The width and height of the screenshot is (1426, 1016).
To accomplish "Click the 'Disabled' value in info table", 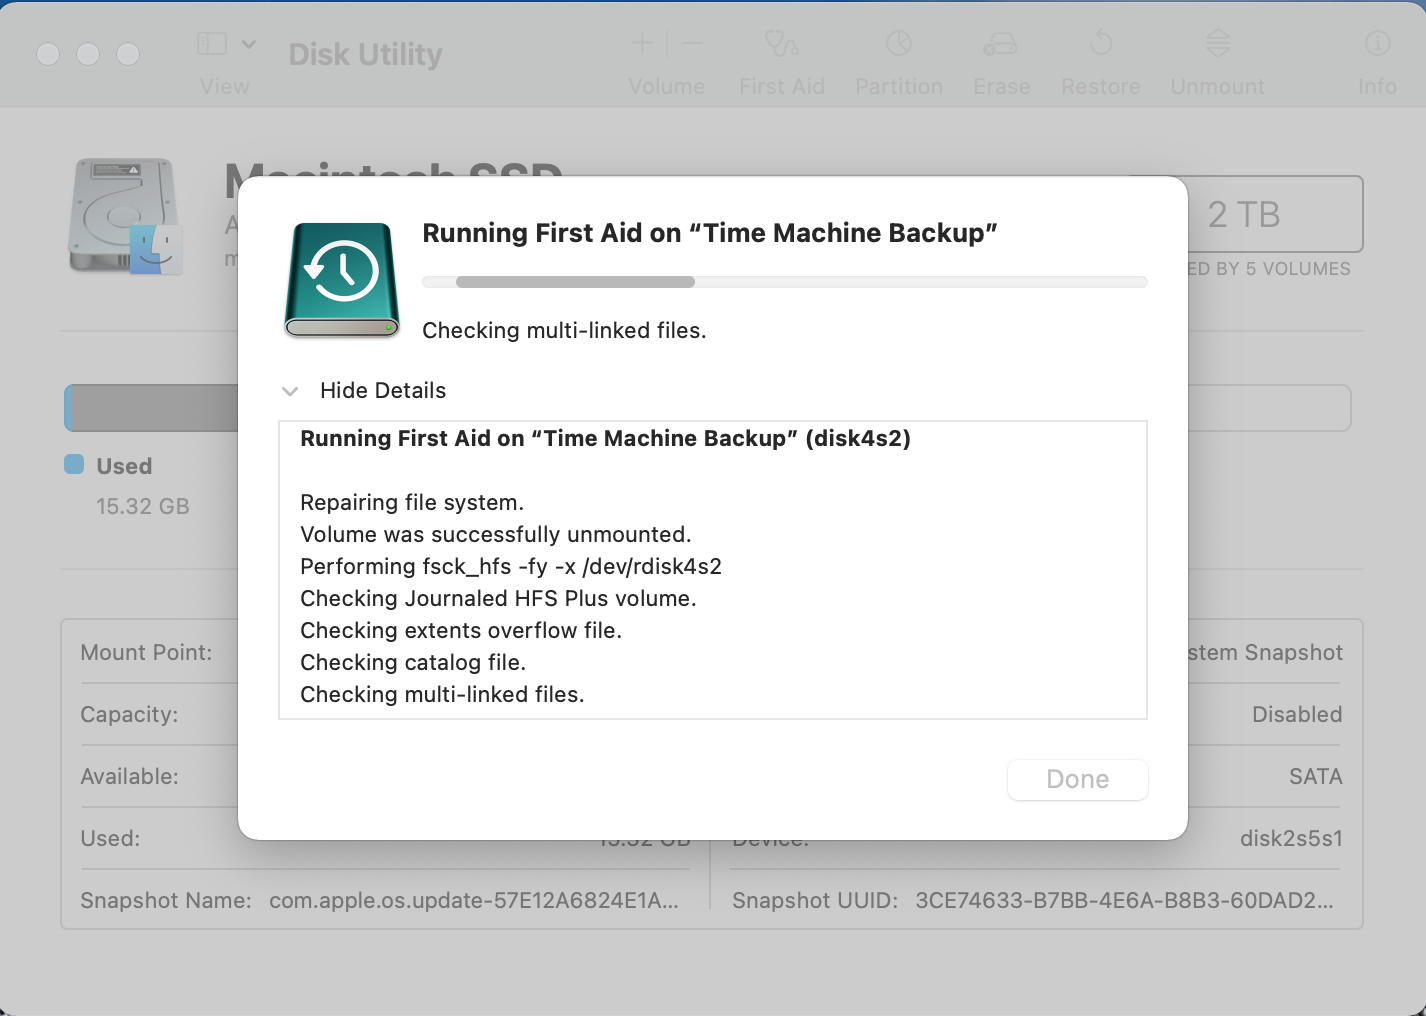I will click(x=1297, y=715).
